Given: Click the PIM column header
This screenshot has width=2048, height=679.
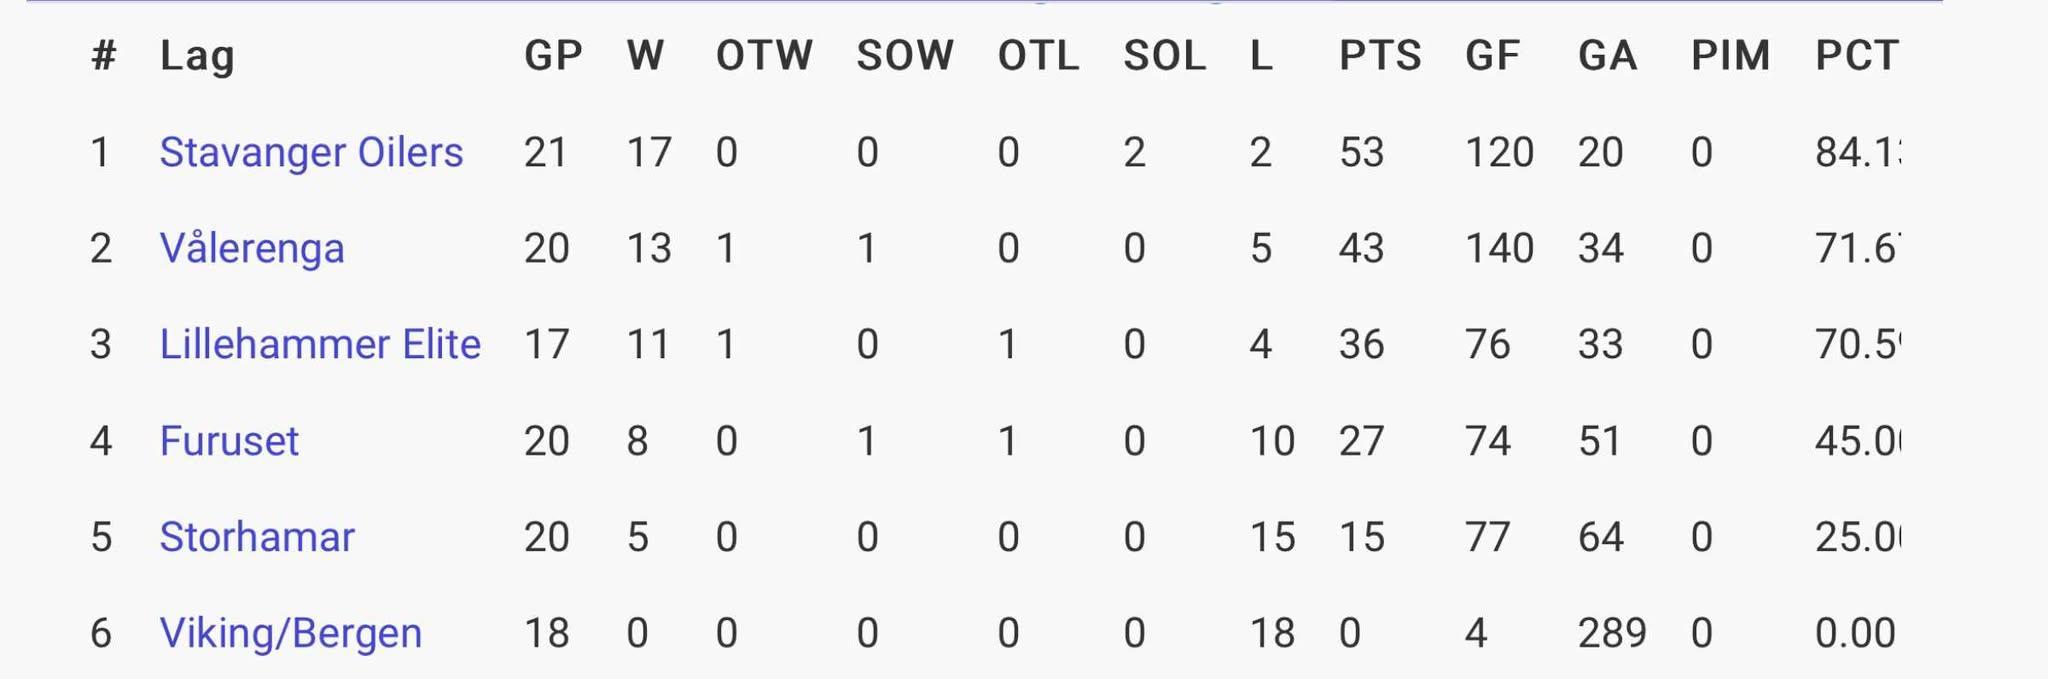Looking at the screenshot, I should pyautogui.click(x=1730, y=56).
